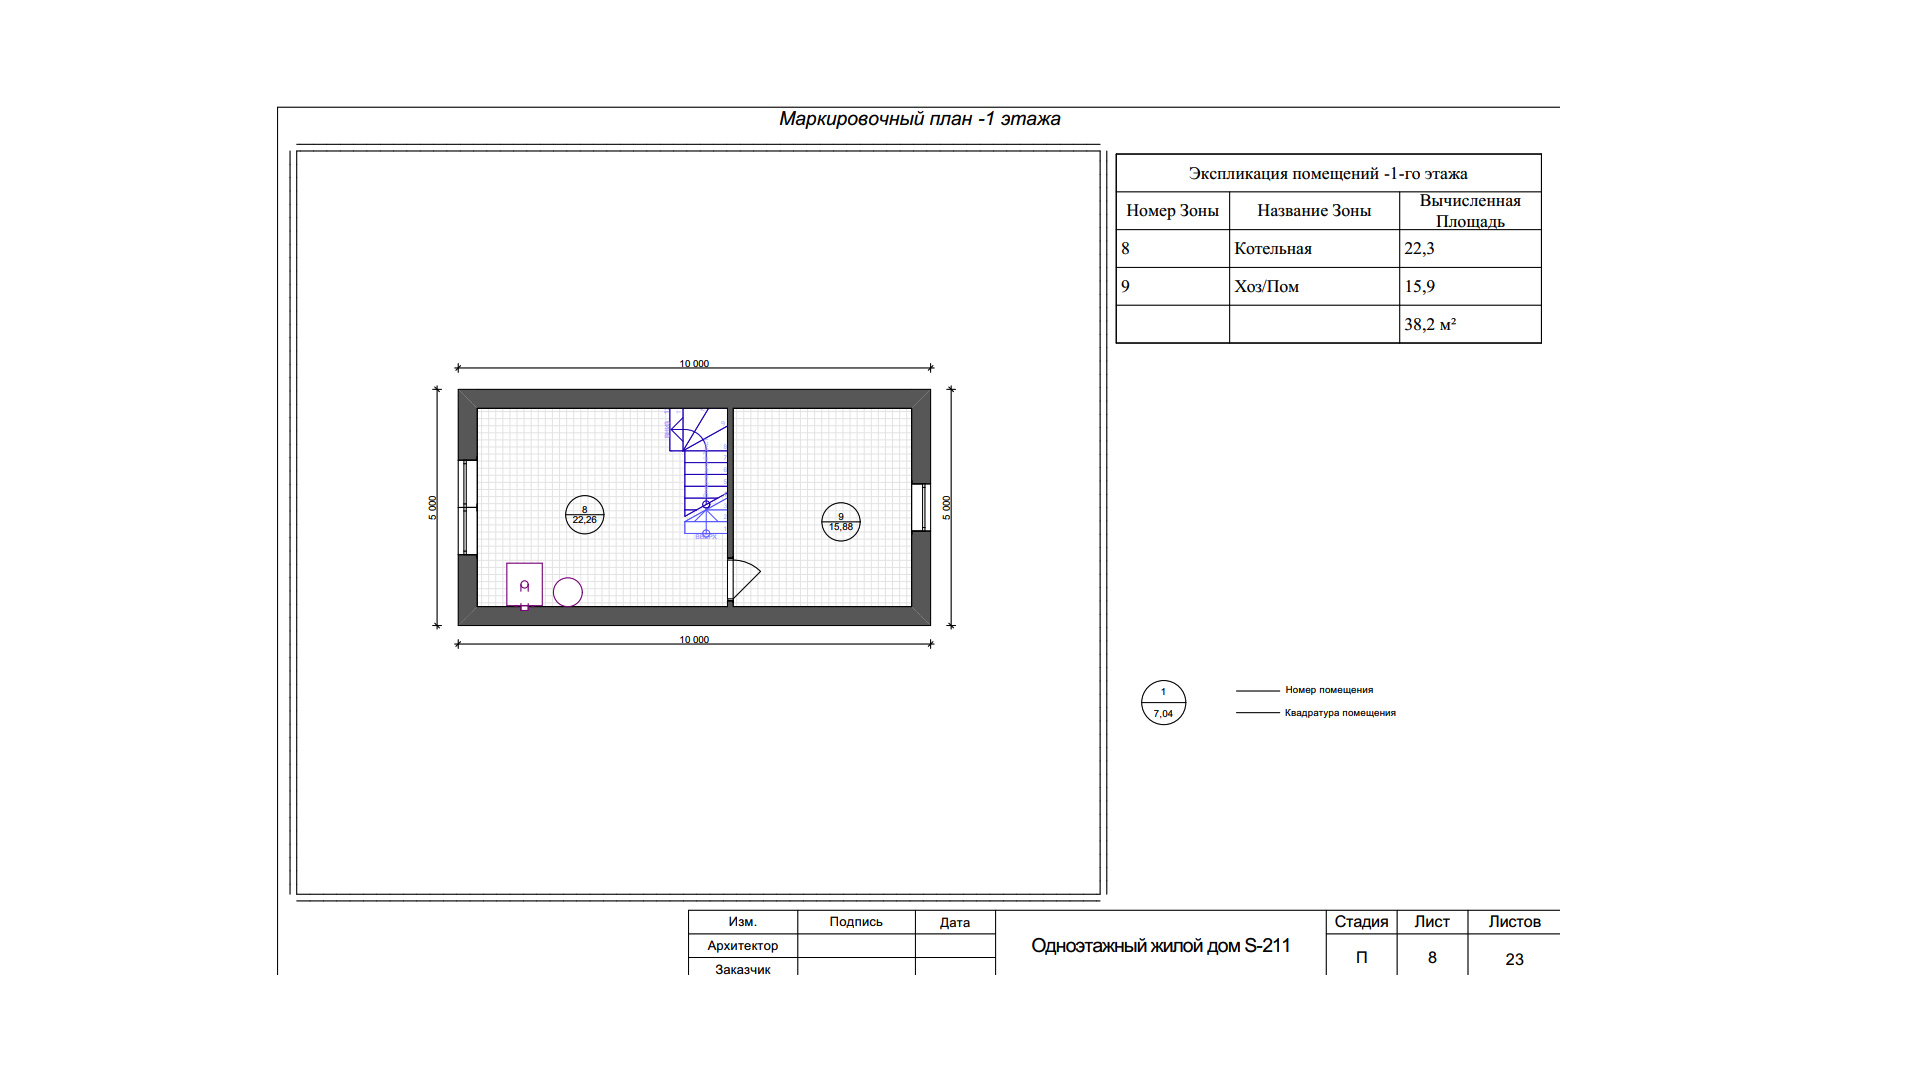The image size is (1920, 1080).
Task: Select room 9 marker circle on plan
Action: pos(841,522)
